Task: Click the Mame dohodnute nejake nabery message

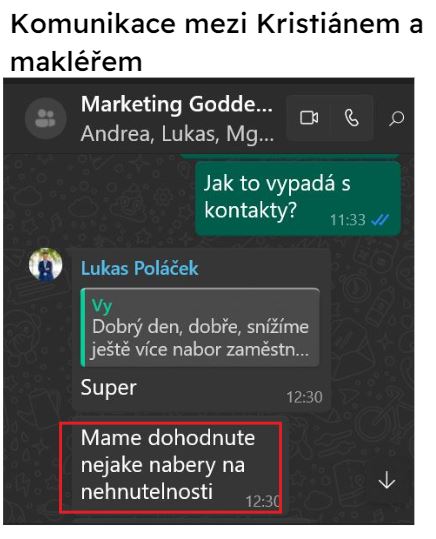Action: click(171, 468)
